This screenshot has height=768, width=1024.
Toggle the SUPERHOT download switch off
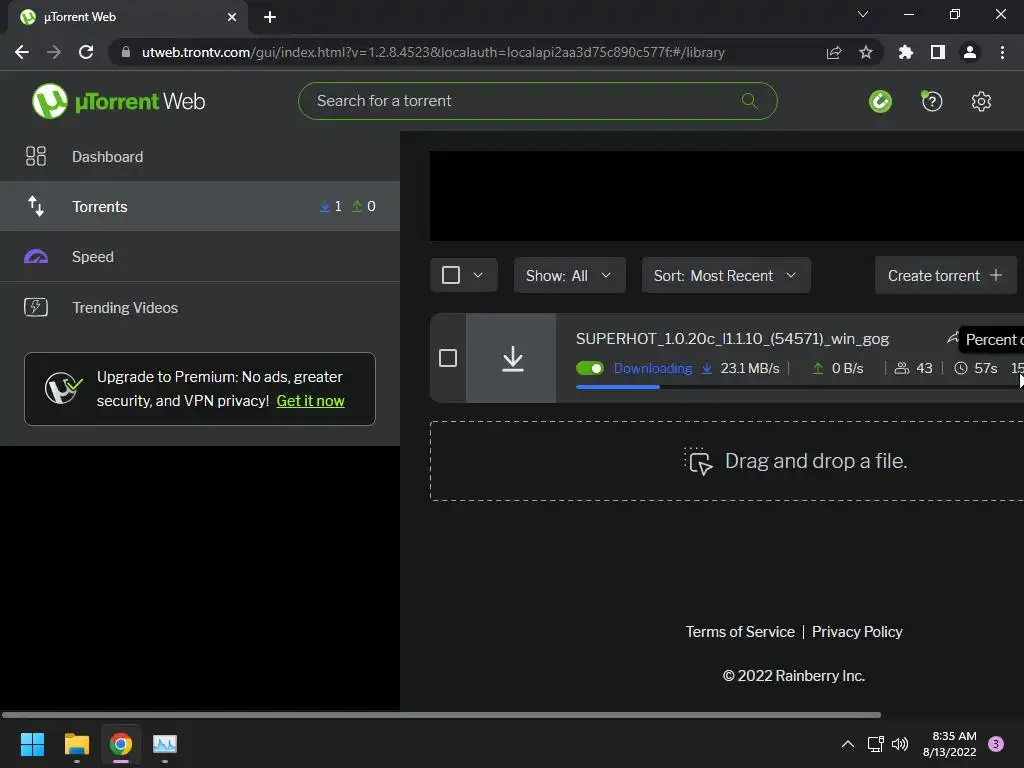coord(590,368)
